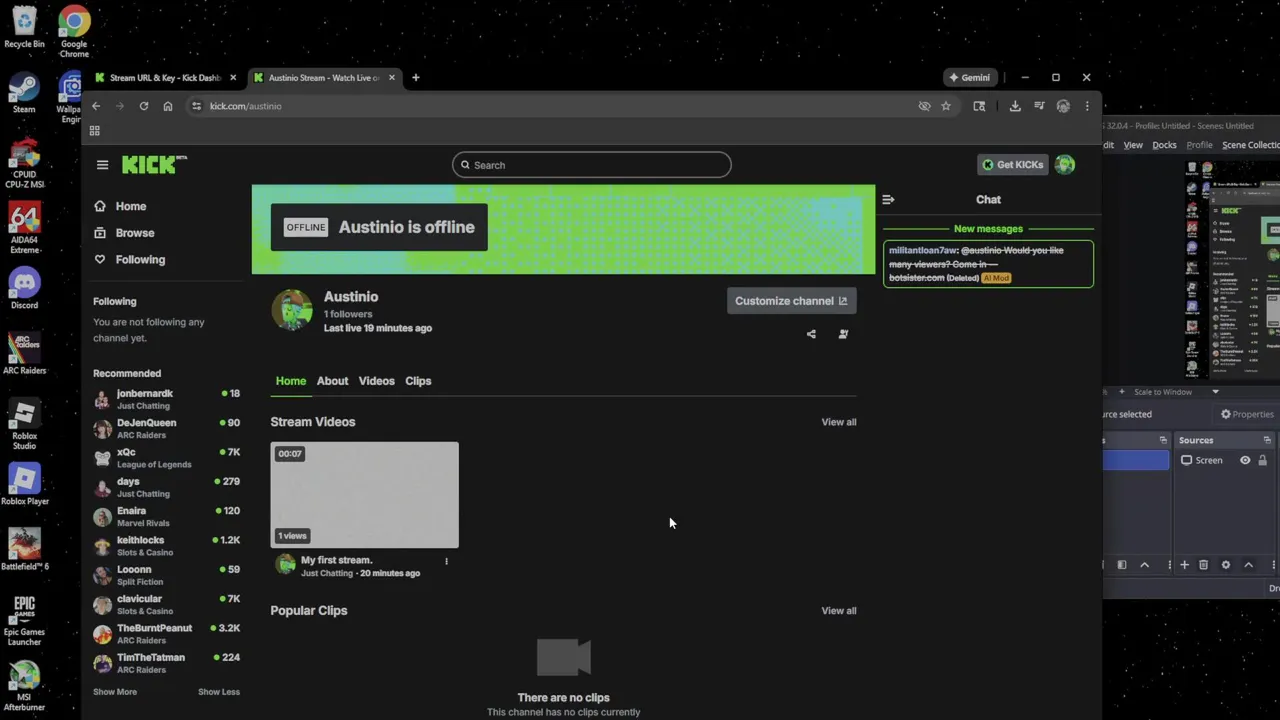Click the share icon under Customize channel
The width and height of the screenshot is (1280, 720).
[x=811, y=334]
